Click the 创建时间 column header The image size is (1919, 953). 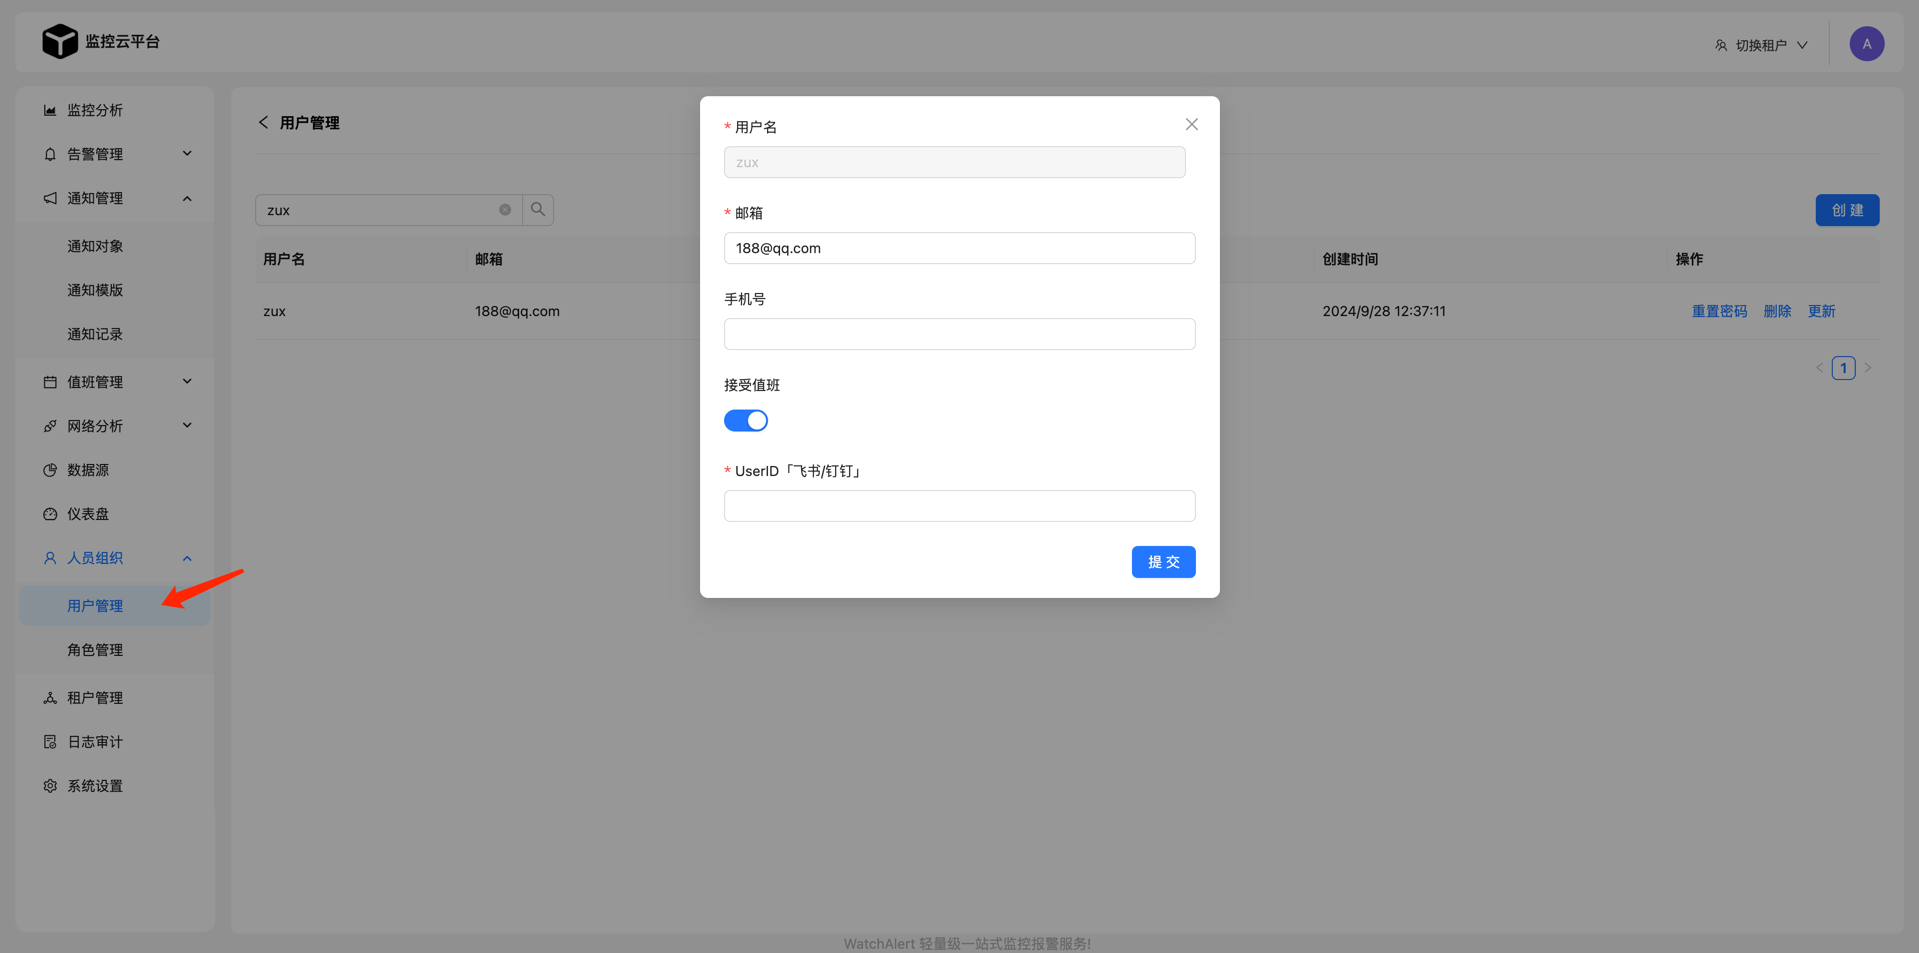coord(1350,259)
